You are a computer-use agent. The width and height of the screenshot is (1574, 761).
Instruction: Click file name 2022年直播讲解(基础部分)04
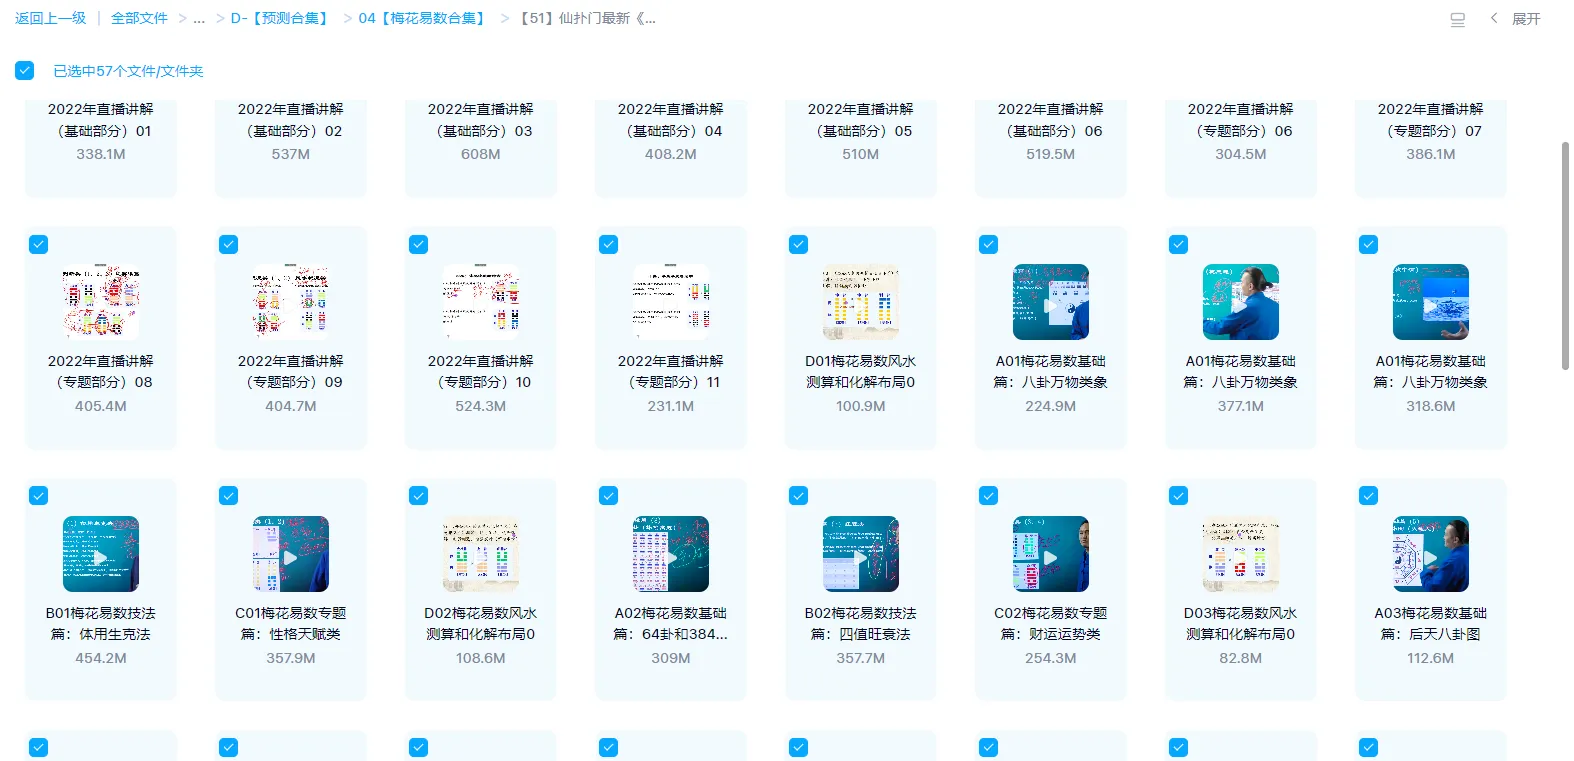tap(671, 120)
